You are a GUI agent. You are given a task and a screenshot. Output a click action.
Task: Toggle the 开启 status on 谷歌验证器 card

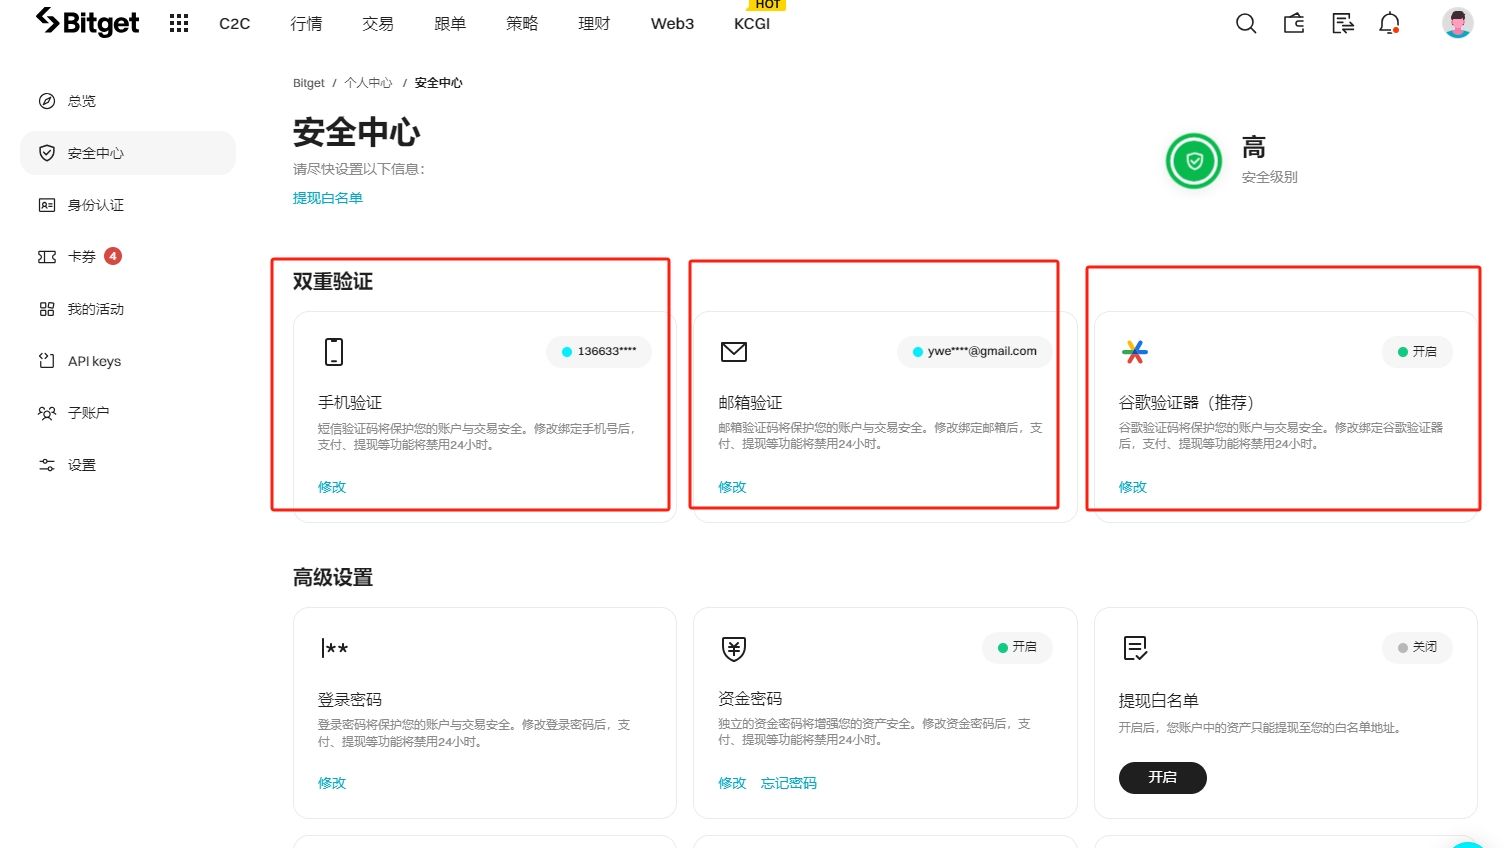pyautogui.click(x=1416, y=351)
